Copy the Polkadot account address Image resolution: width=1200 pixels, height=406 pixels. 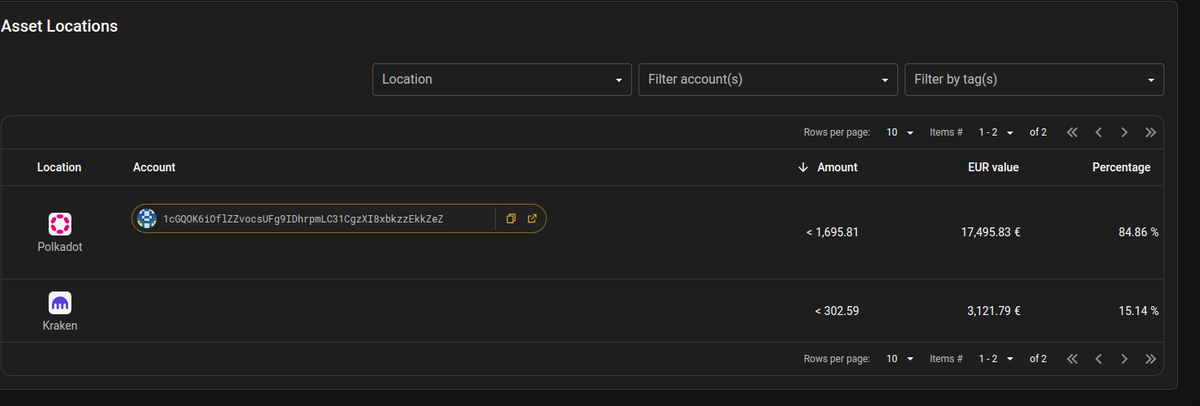point(510,219)
